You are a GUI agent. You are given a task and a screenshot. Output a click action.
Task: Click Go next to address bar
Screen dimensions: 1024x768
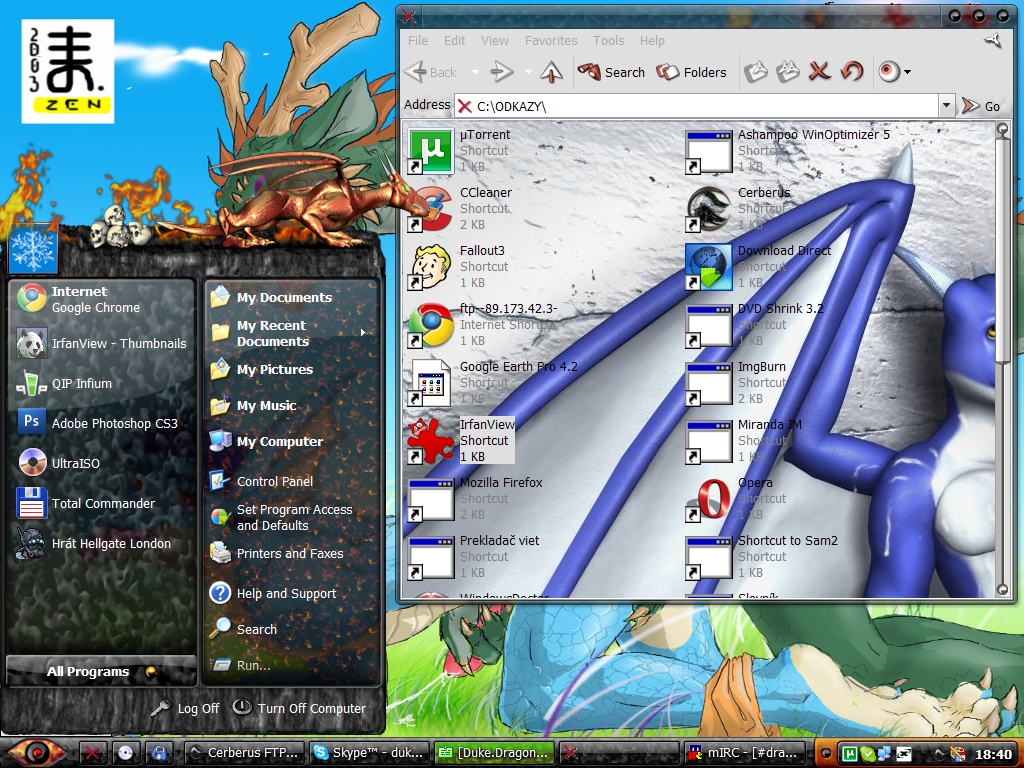[x=982, y=106]
